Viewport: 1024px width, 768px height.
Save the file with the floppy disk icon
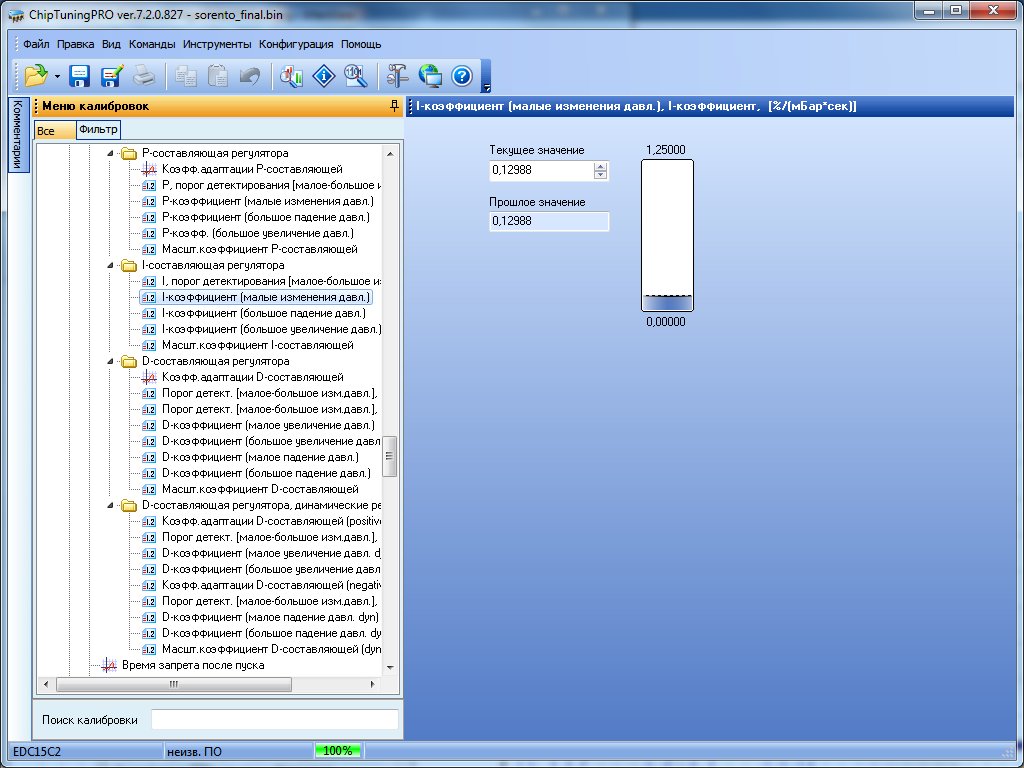[x=80, y=76]
